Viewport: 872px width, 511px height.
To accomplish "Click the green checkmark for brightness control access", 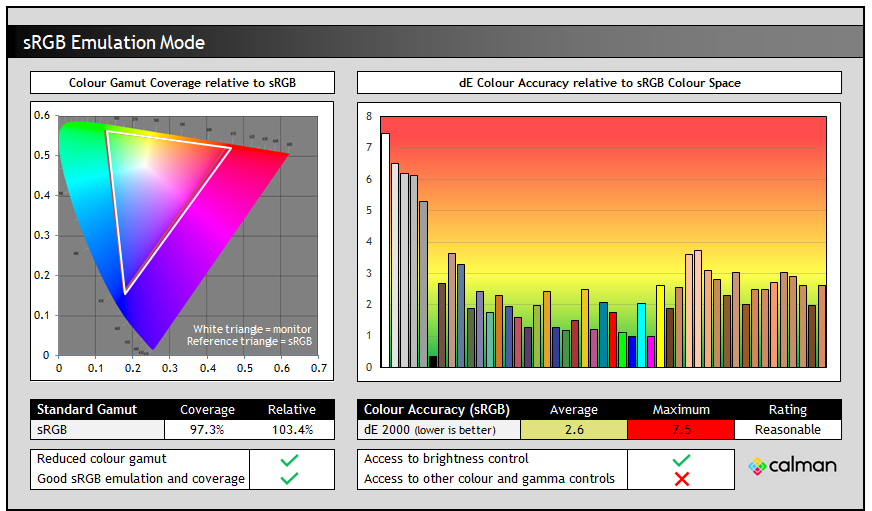I will pos(681,460).
